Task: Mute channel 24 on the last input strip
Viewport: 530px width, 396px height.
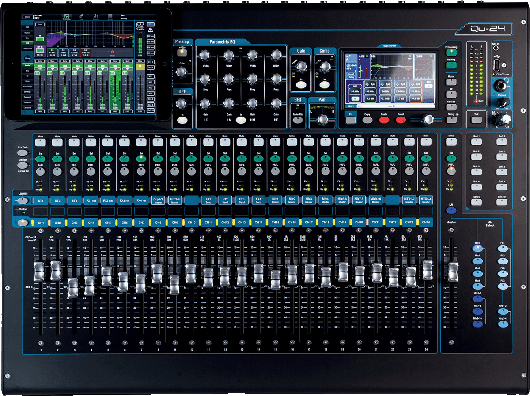Action: [426, 142]
